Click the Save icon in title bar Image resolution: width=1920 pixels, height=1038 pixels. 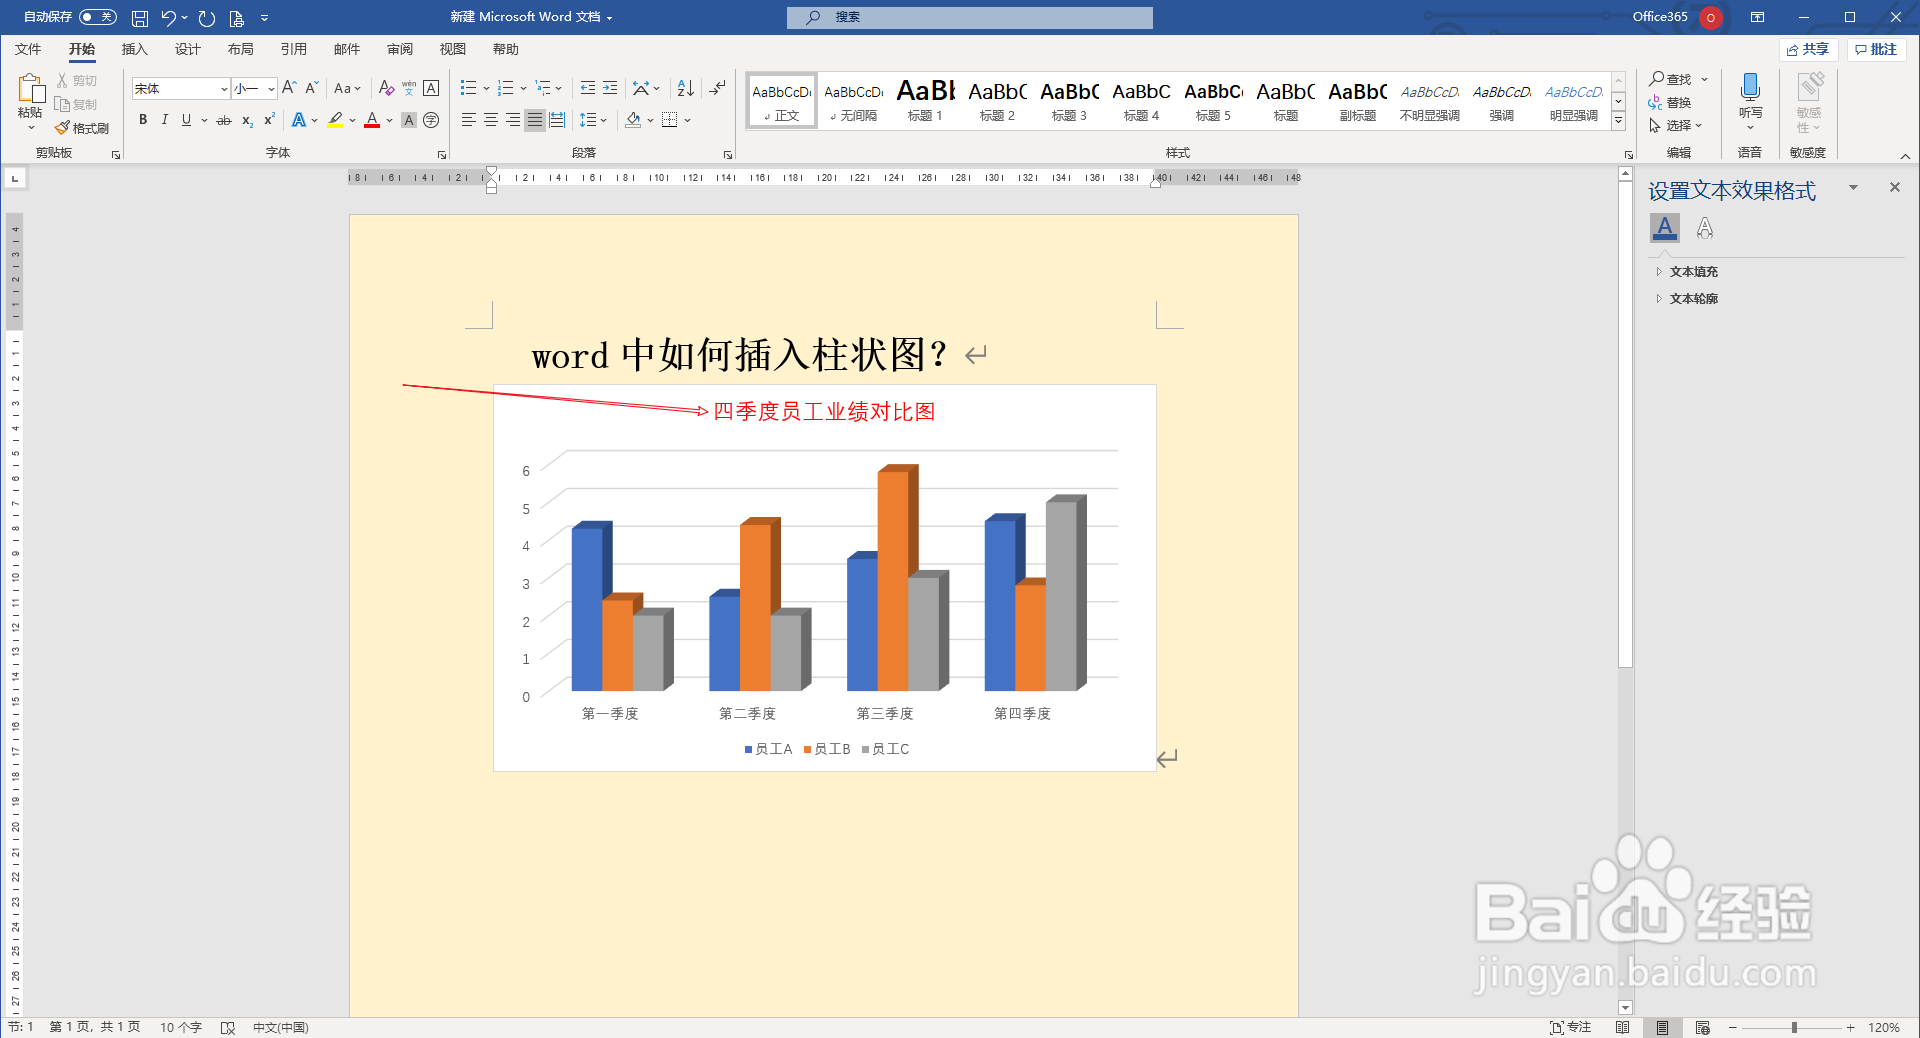pyautogui.click(x=140, y=18)
